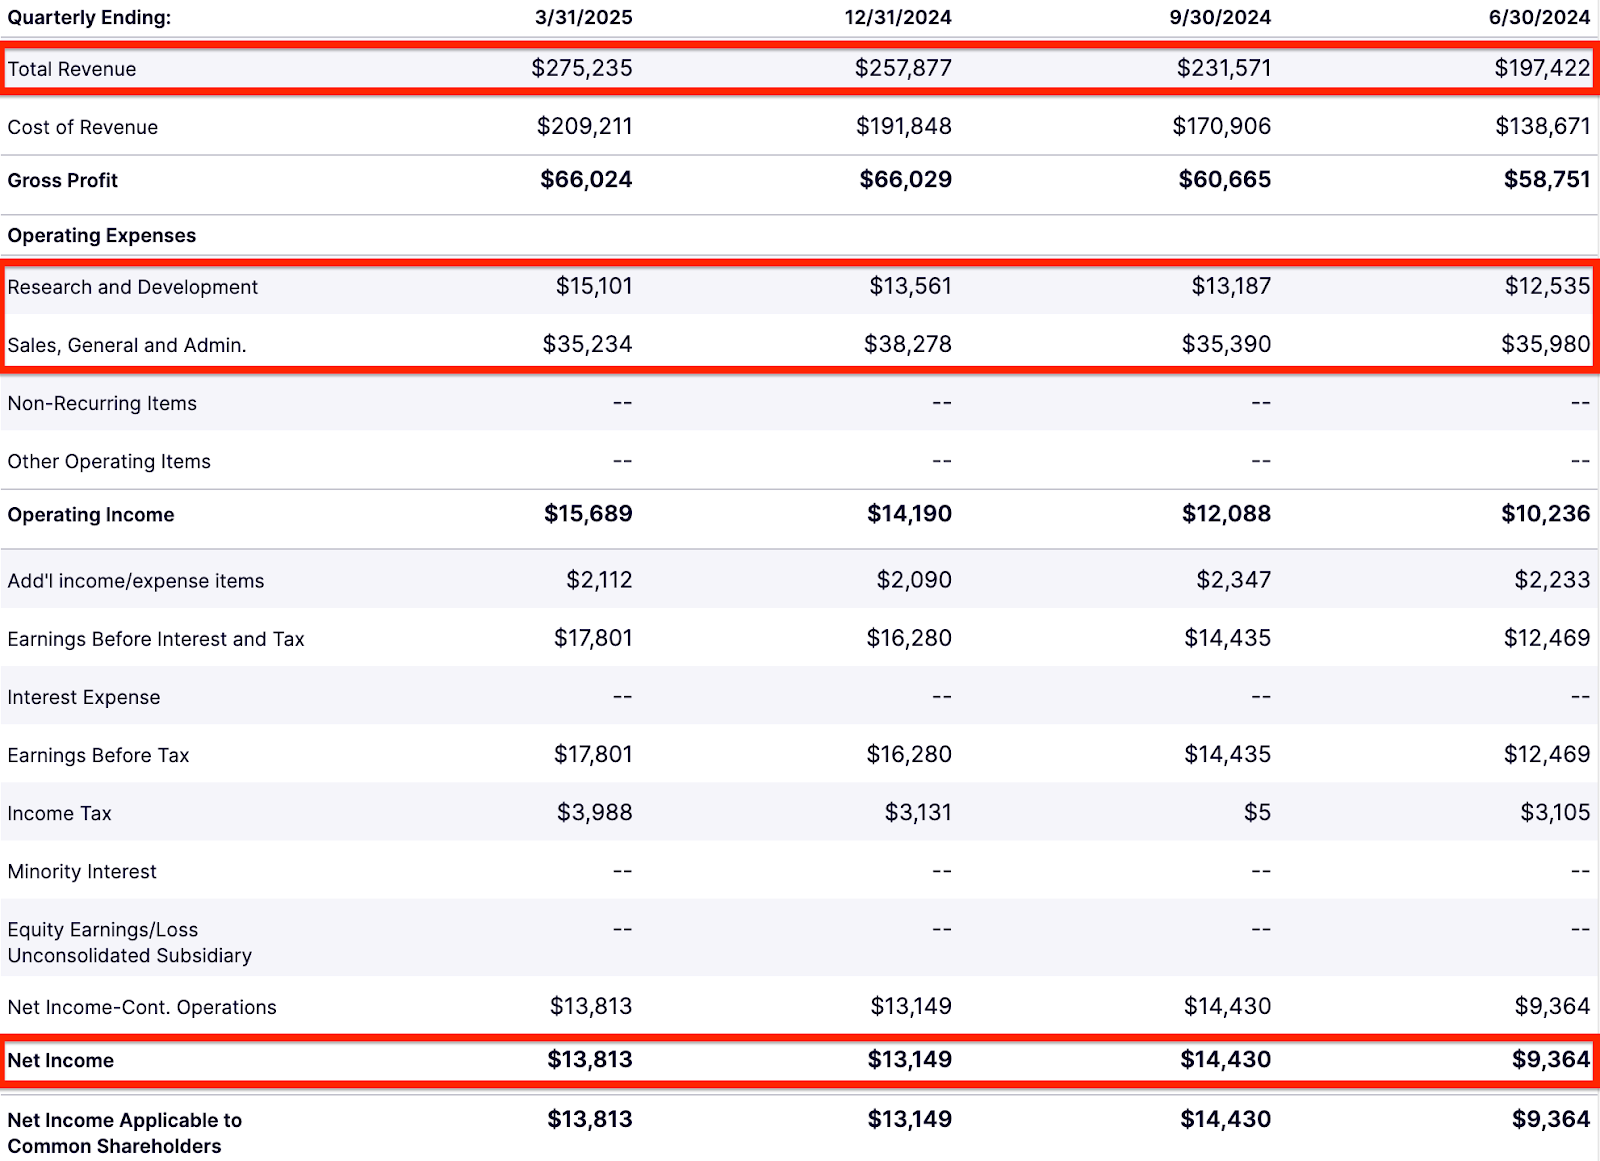Select the 9/30/2024 column header
This screenshot has height=1161, width=1600.
(1220, 17)
